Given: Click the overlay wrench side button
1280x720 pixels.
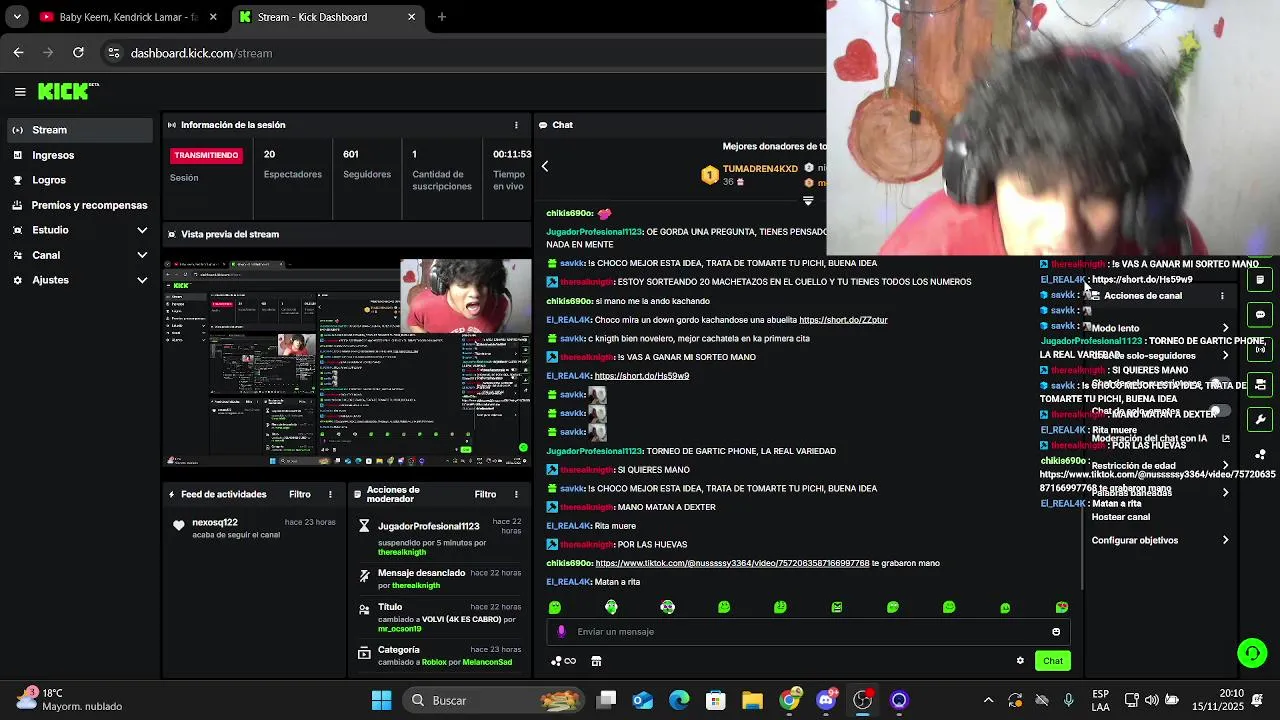Looking at the screenshot, I should 1260,419.
